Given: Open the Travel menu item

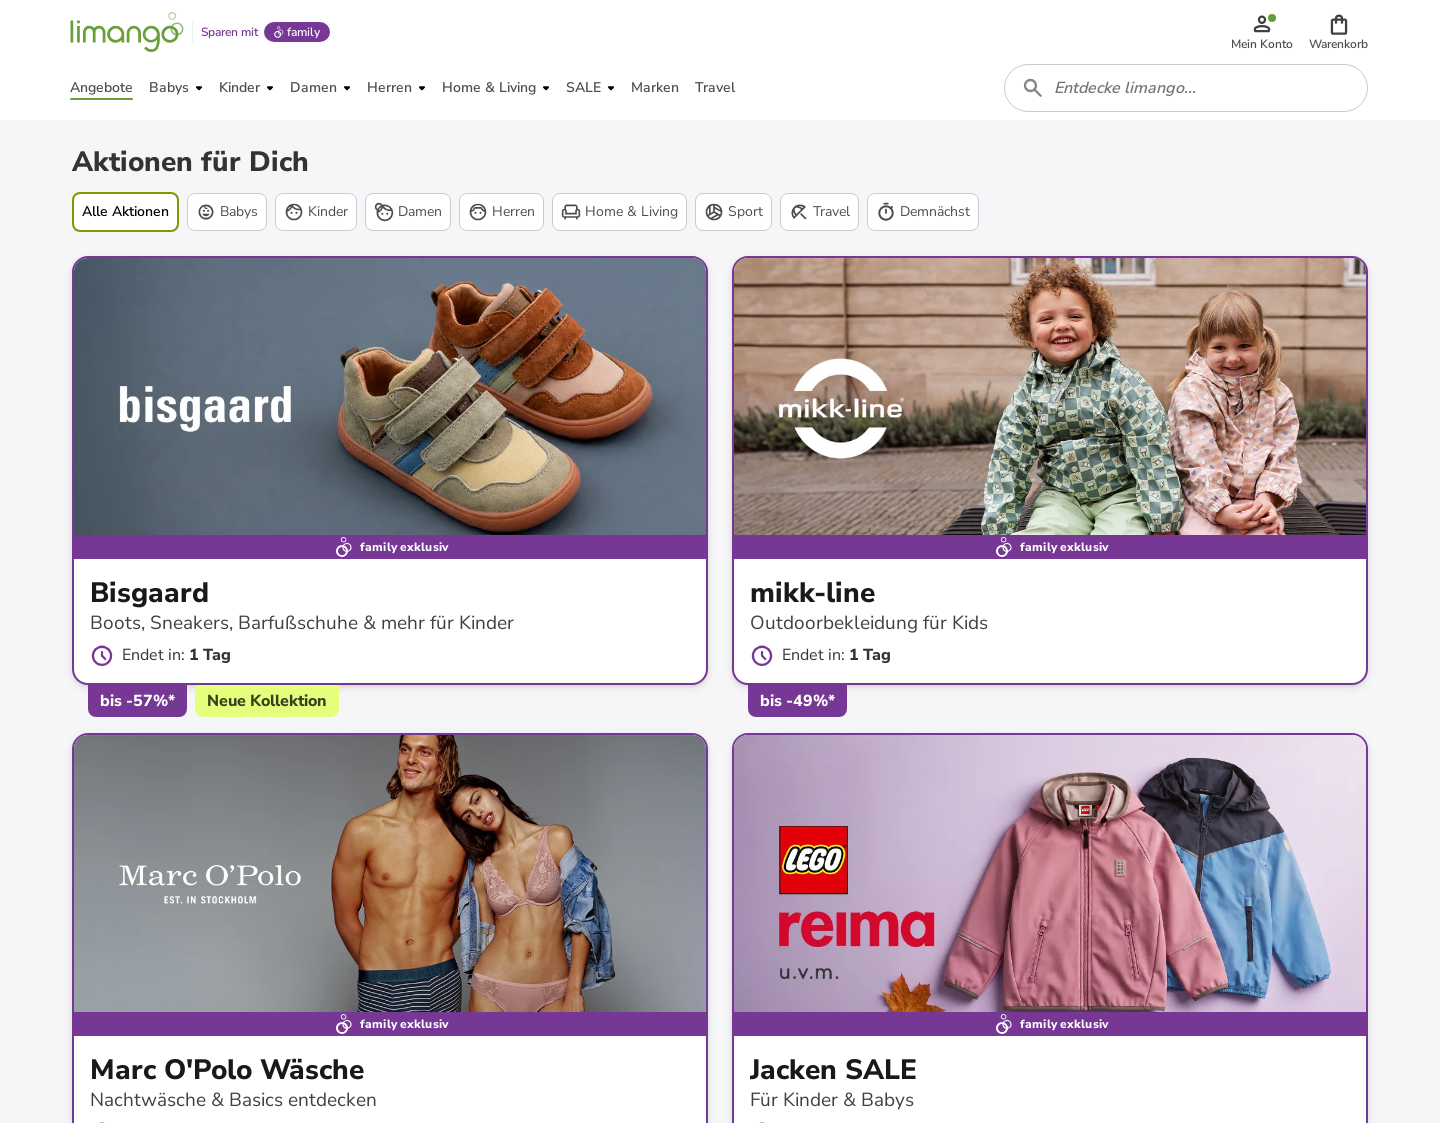Looking at the screenshot, I should click(x=715, y=88).
